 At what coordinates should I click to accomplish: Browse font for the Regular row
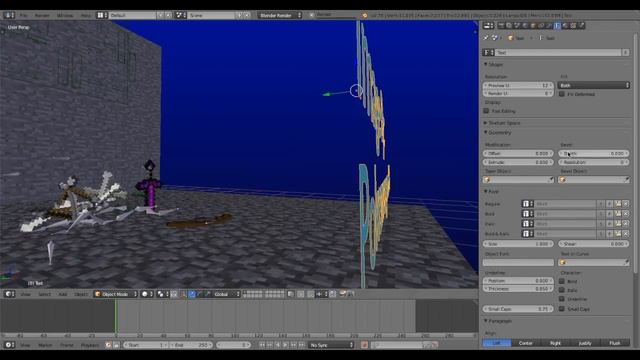click(527, 204)
